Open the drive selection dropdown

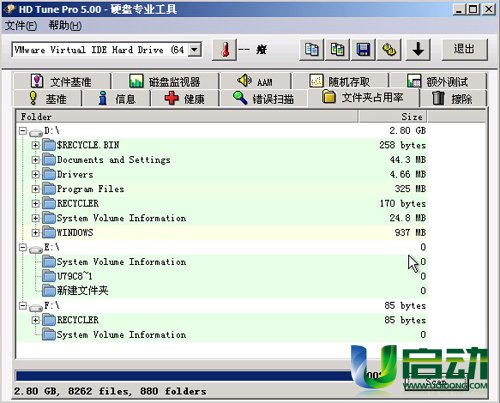pos(194,50)
